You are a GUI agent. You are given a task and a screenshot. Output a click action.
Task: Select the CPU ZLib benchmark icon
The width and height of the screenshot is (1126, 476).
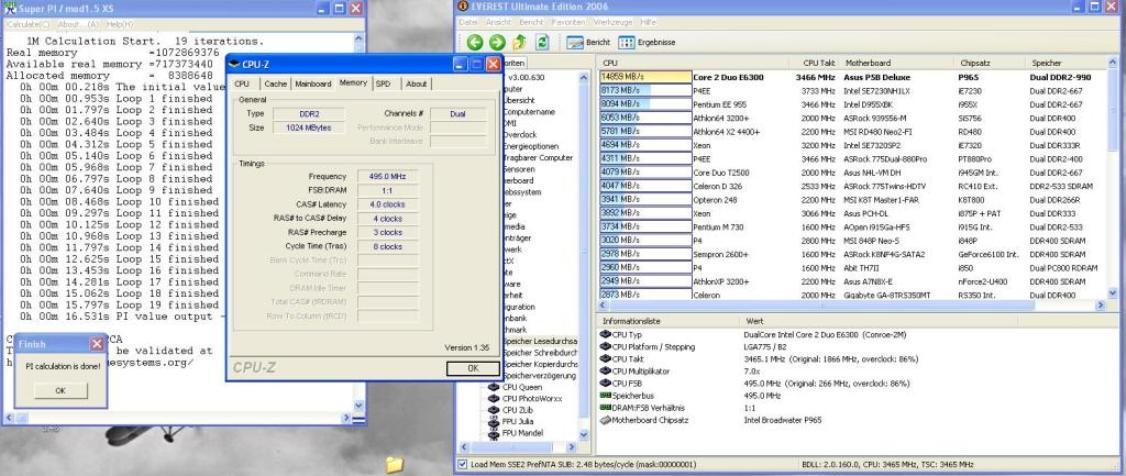pos(493,410)
